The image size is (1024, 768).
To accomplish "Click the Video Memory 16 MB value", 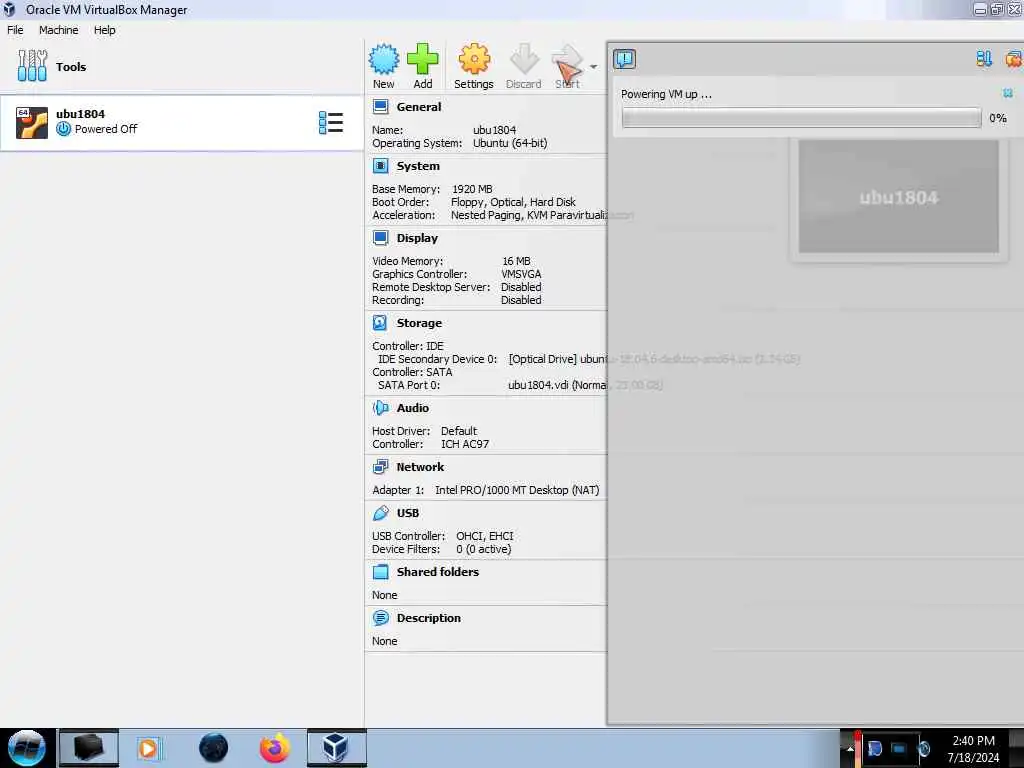I will click(516, 261).
